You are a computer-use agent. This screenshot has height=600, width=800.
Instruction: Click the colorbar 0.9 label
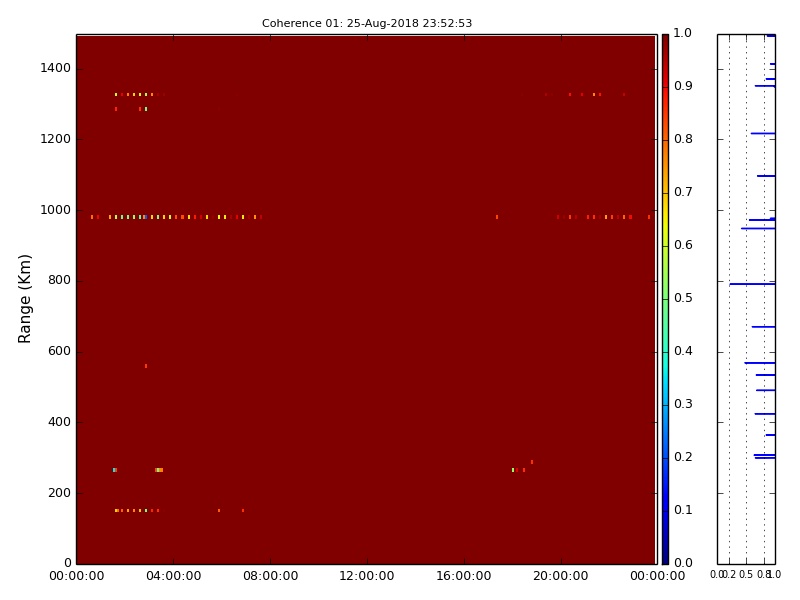(683, 86)
